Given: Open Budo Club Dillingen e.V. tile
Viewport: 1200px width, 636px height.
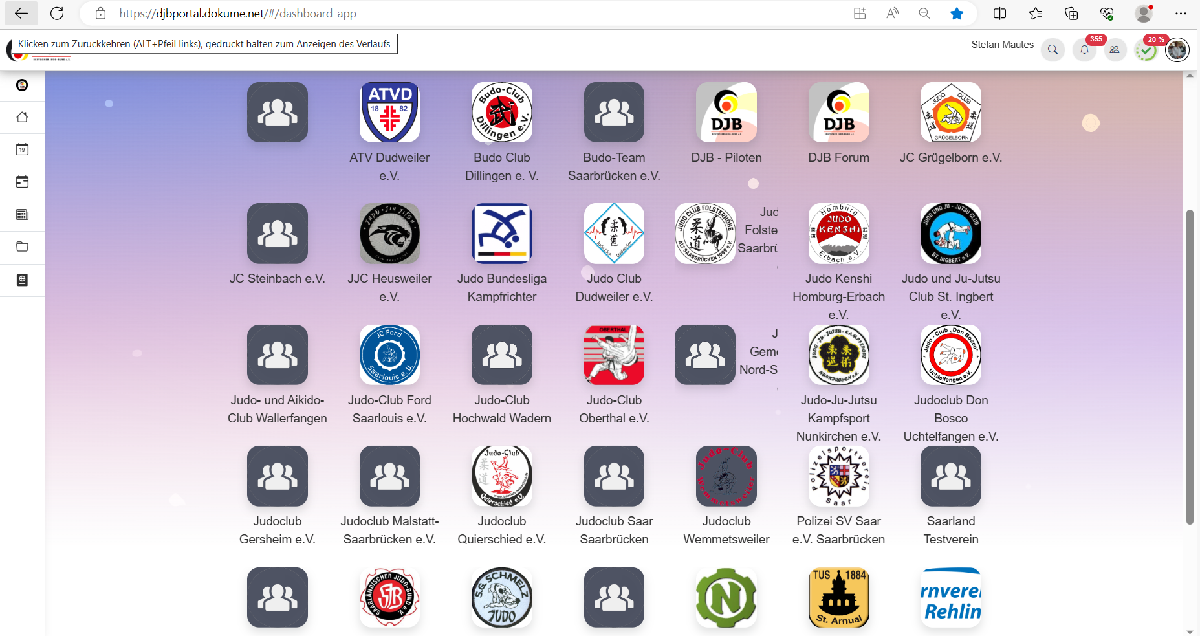Looking at the screenshot, I should tap(502, 112).
